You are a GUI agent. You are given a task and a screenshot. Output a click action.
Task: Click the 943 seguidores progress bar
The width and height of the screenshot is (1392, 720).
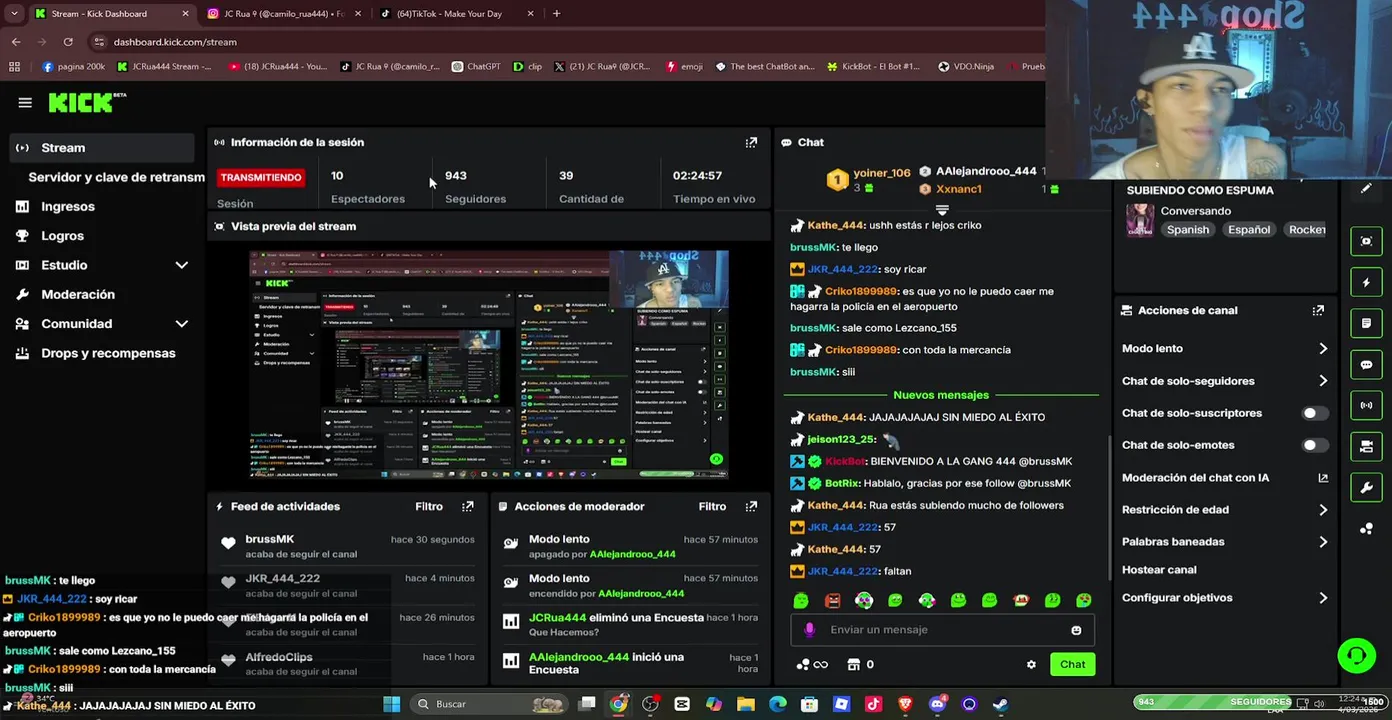coord(1260,702)
